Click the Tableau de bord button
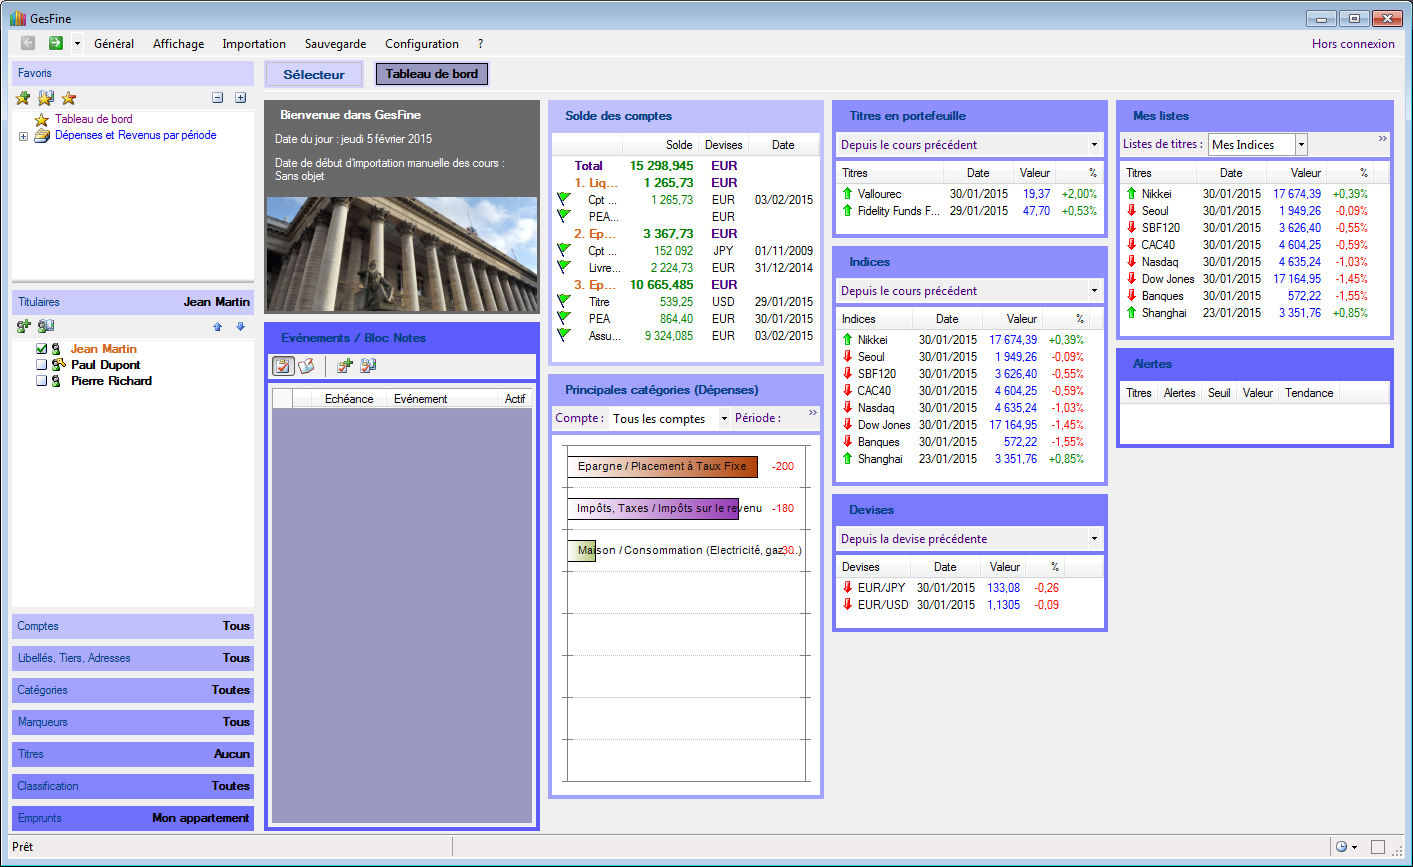 coord(431,74)
